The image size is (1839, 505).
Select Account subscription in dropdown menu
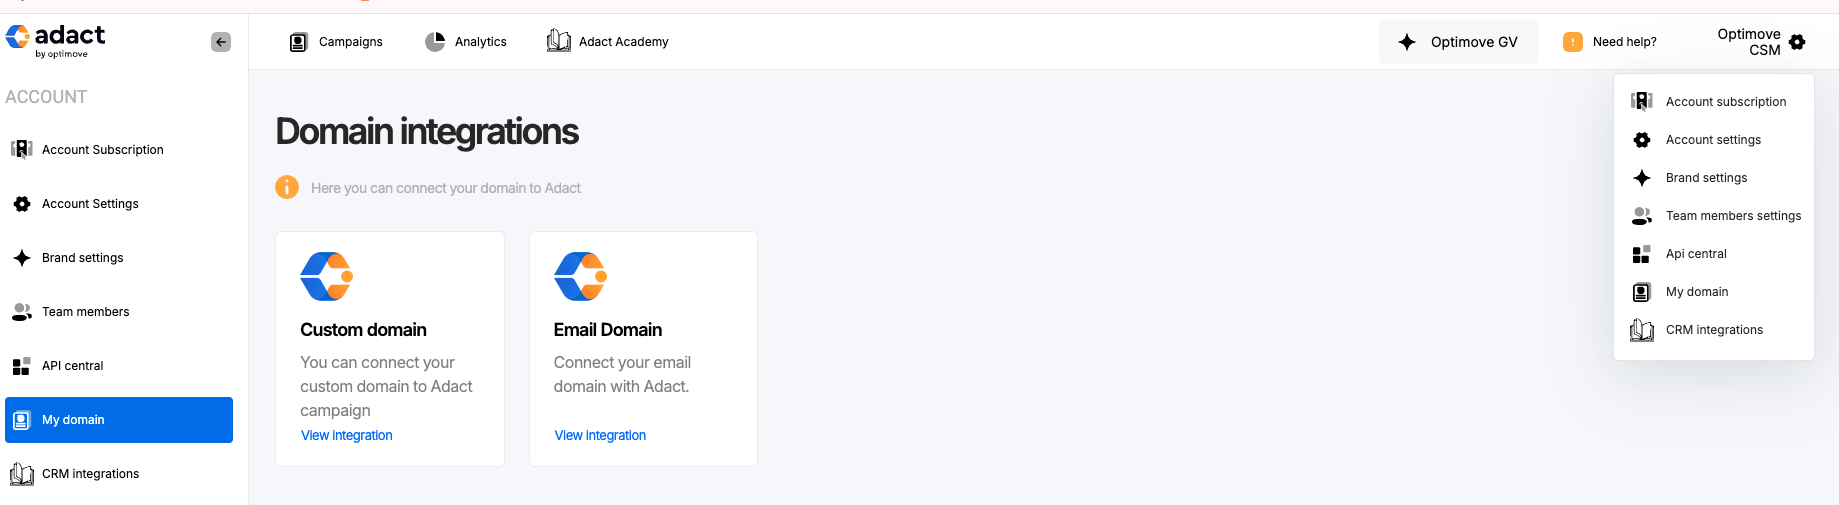coord(1714,102)
